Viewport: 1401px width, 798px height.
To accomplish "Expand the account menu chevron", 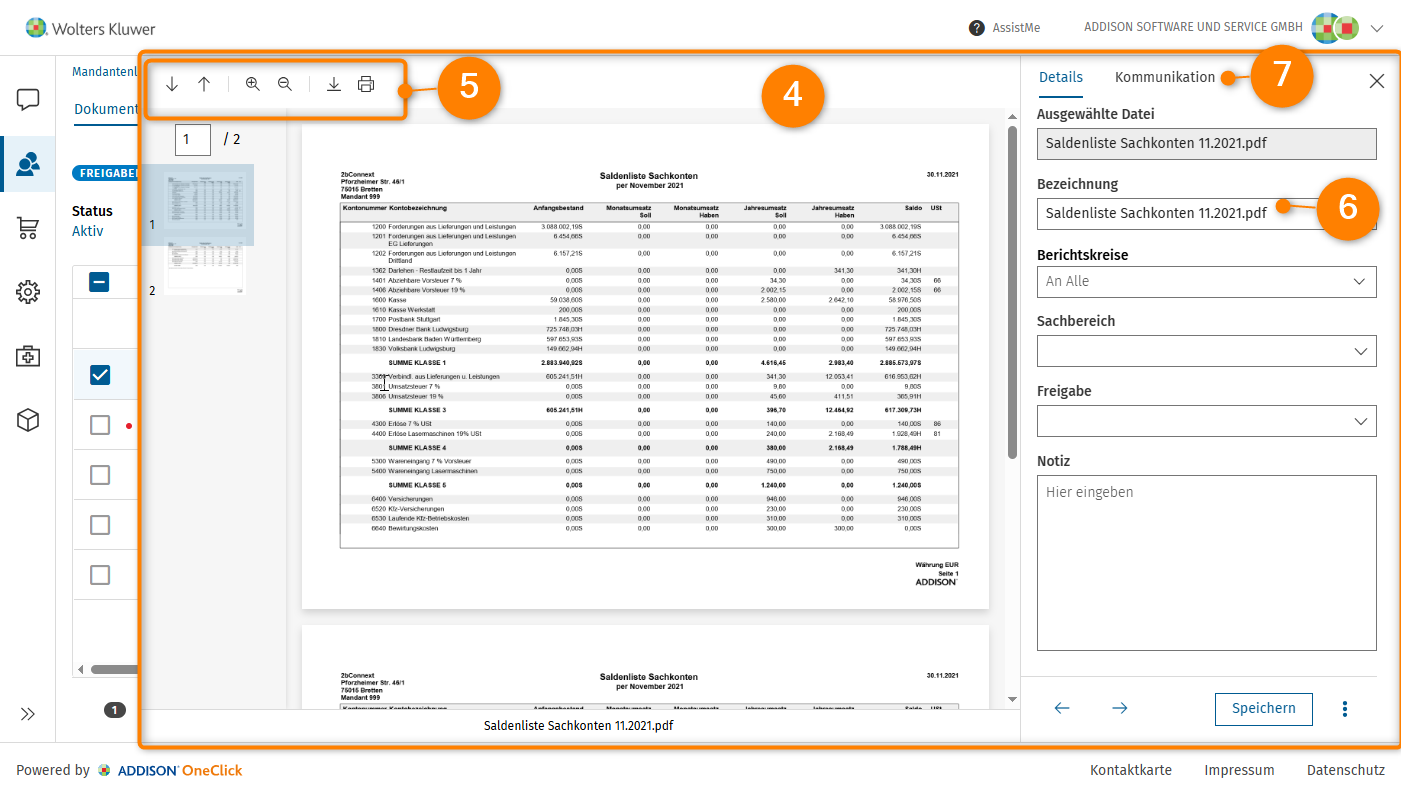I will pyautogui.click(x=1377, y=28).
